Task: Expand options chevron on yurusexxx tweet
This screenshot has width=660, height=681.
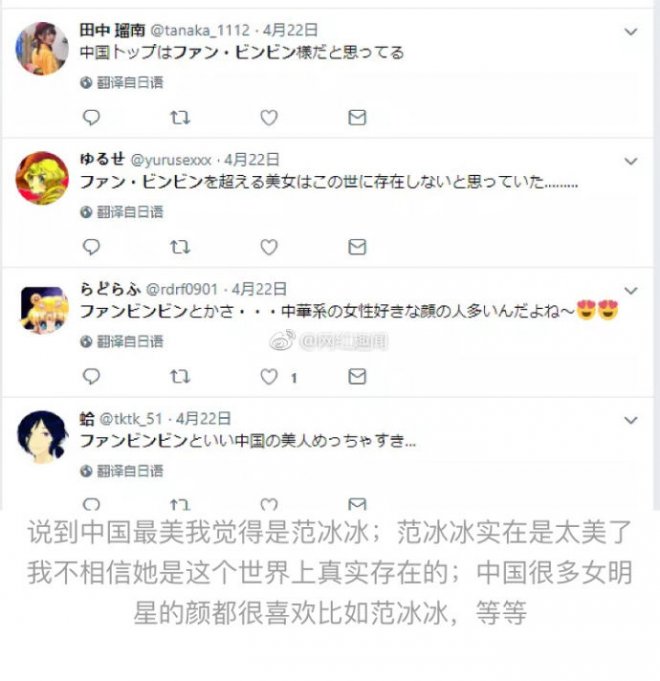Action: click(630, 161)
